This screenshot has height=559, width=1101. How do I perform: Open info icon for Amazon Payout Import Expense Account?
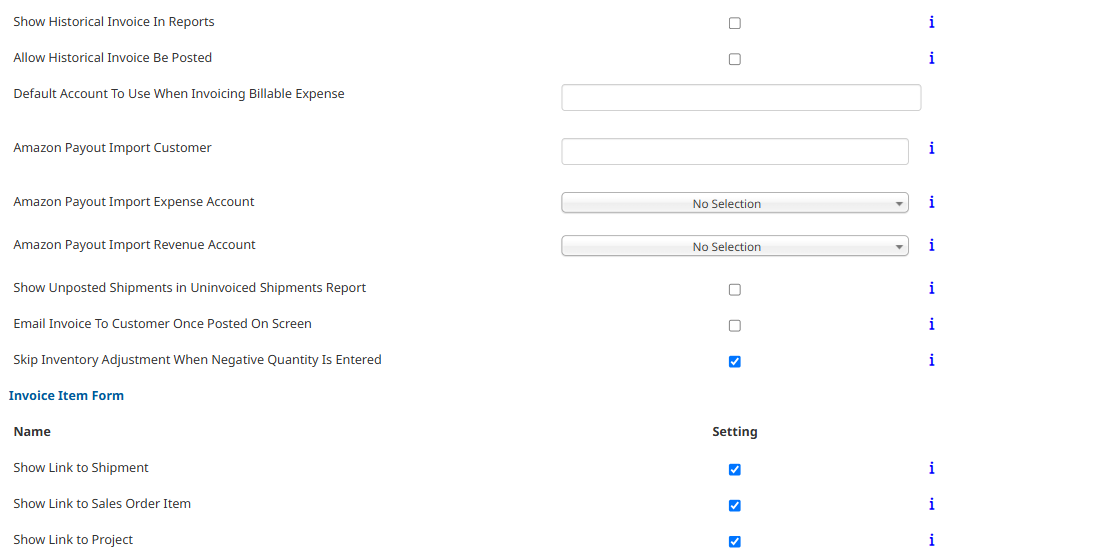931,202
